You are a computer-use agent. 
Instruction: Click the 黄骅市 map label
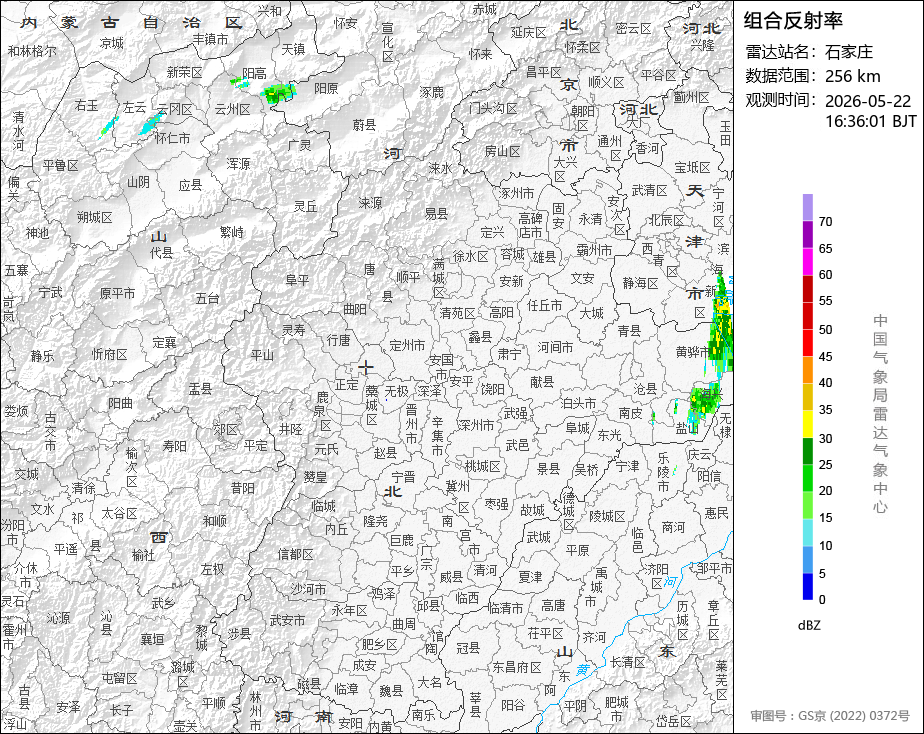694,352
